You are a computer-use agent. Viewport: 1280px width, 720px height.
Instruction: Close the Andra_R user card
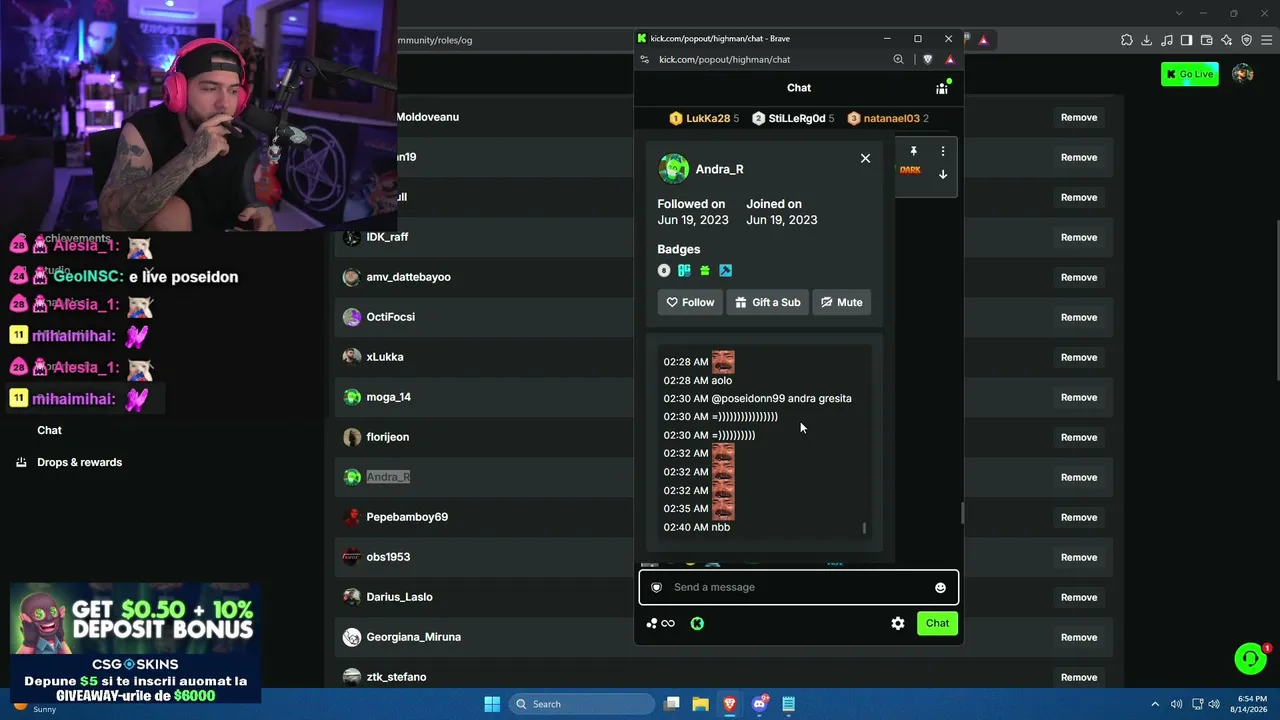pyautogui.click(x=865, y=158)
